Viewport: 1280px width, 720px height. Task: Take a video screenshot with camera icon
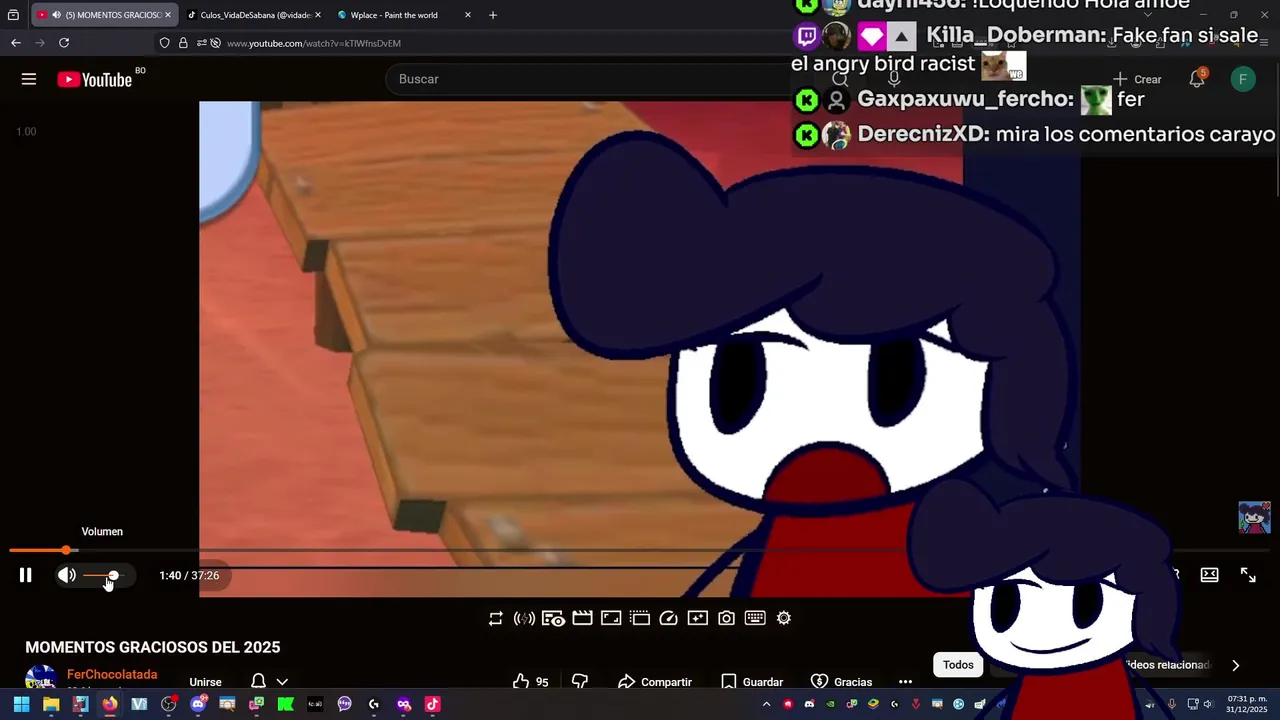tap(727, 618)
